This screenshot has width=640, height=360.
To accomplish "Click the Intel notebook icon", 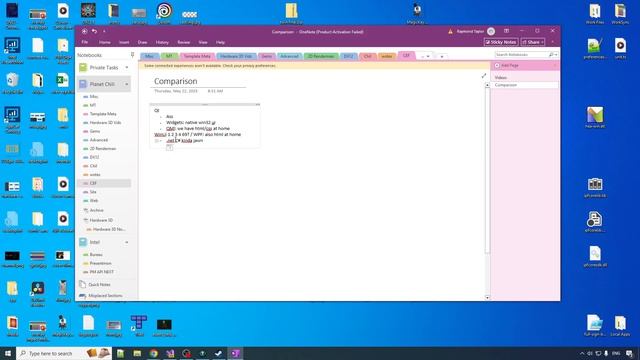I will [83, 242].
